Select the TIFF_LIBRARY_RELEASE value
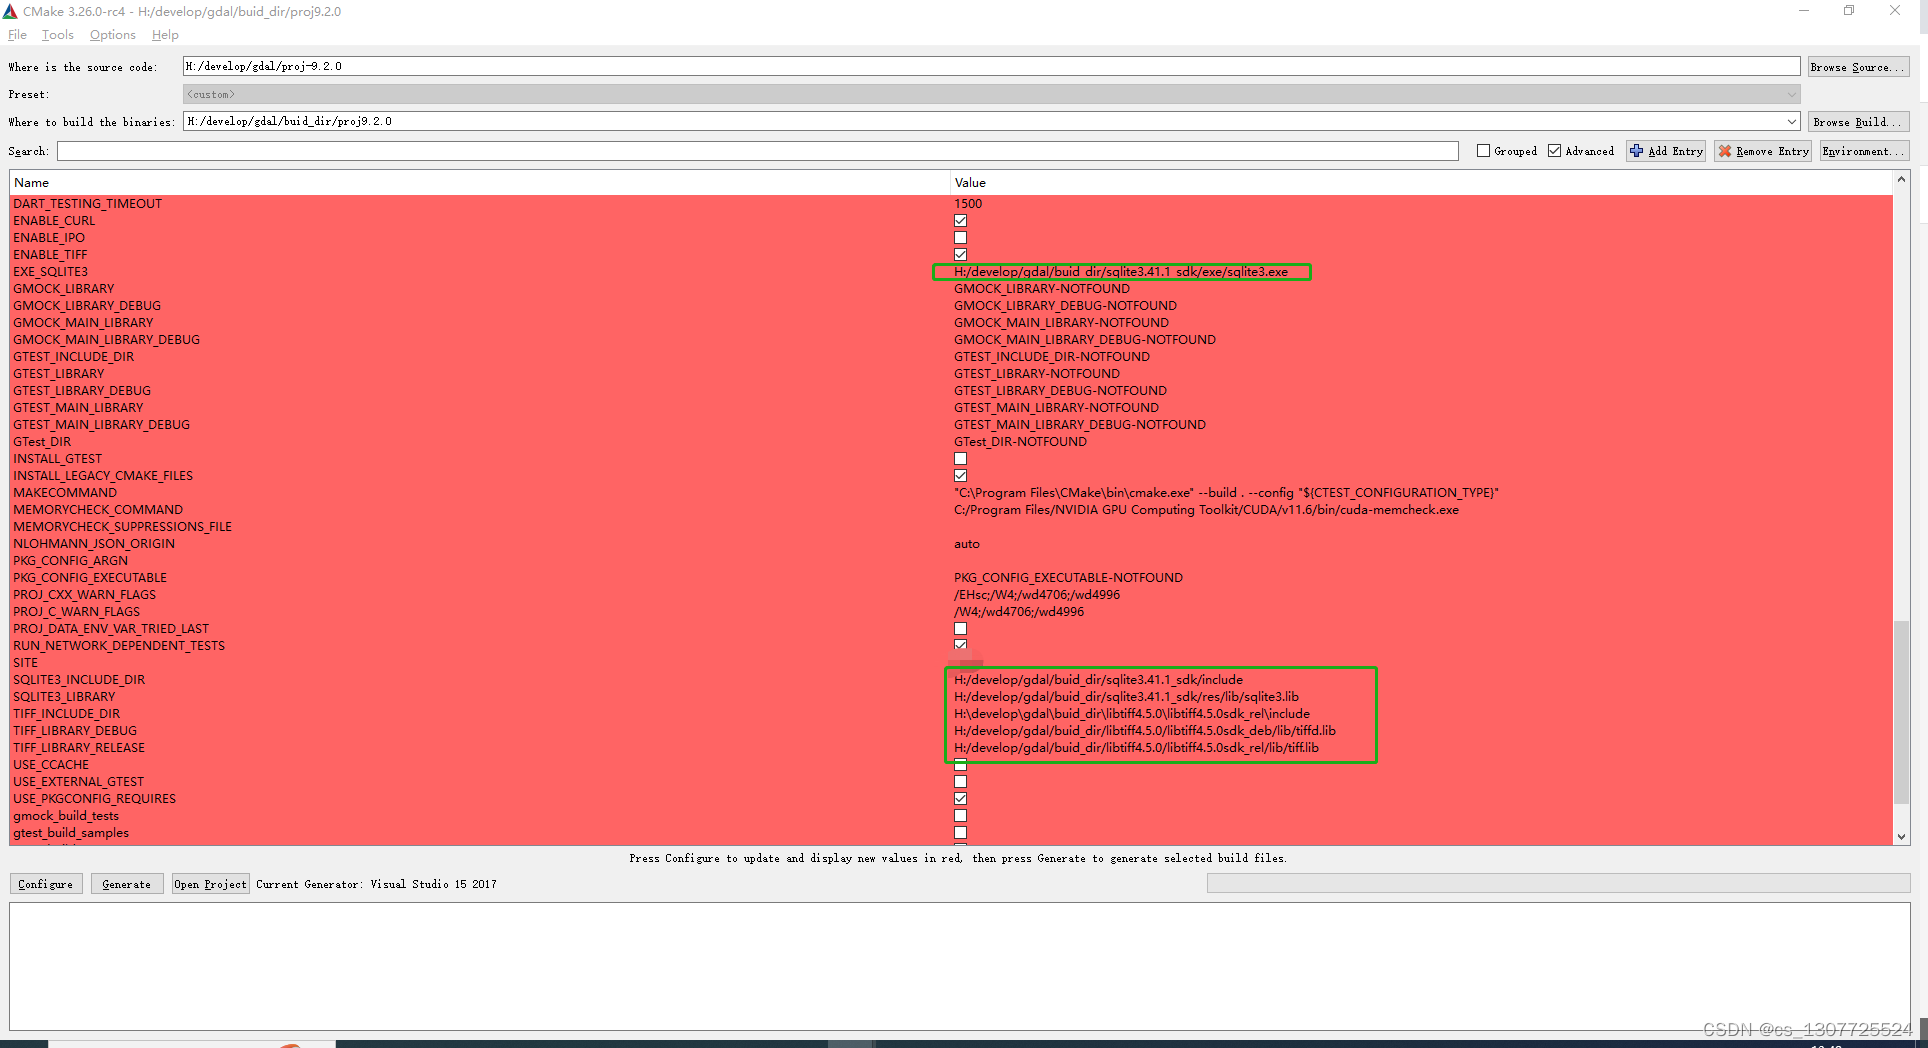Screen dimensions: 1928x1048 click(x=1136, y=748)
